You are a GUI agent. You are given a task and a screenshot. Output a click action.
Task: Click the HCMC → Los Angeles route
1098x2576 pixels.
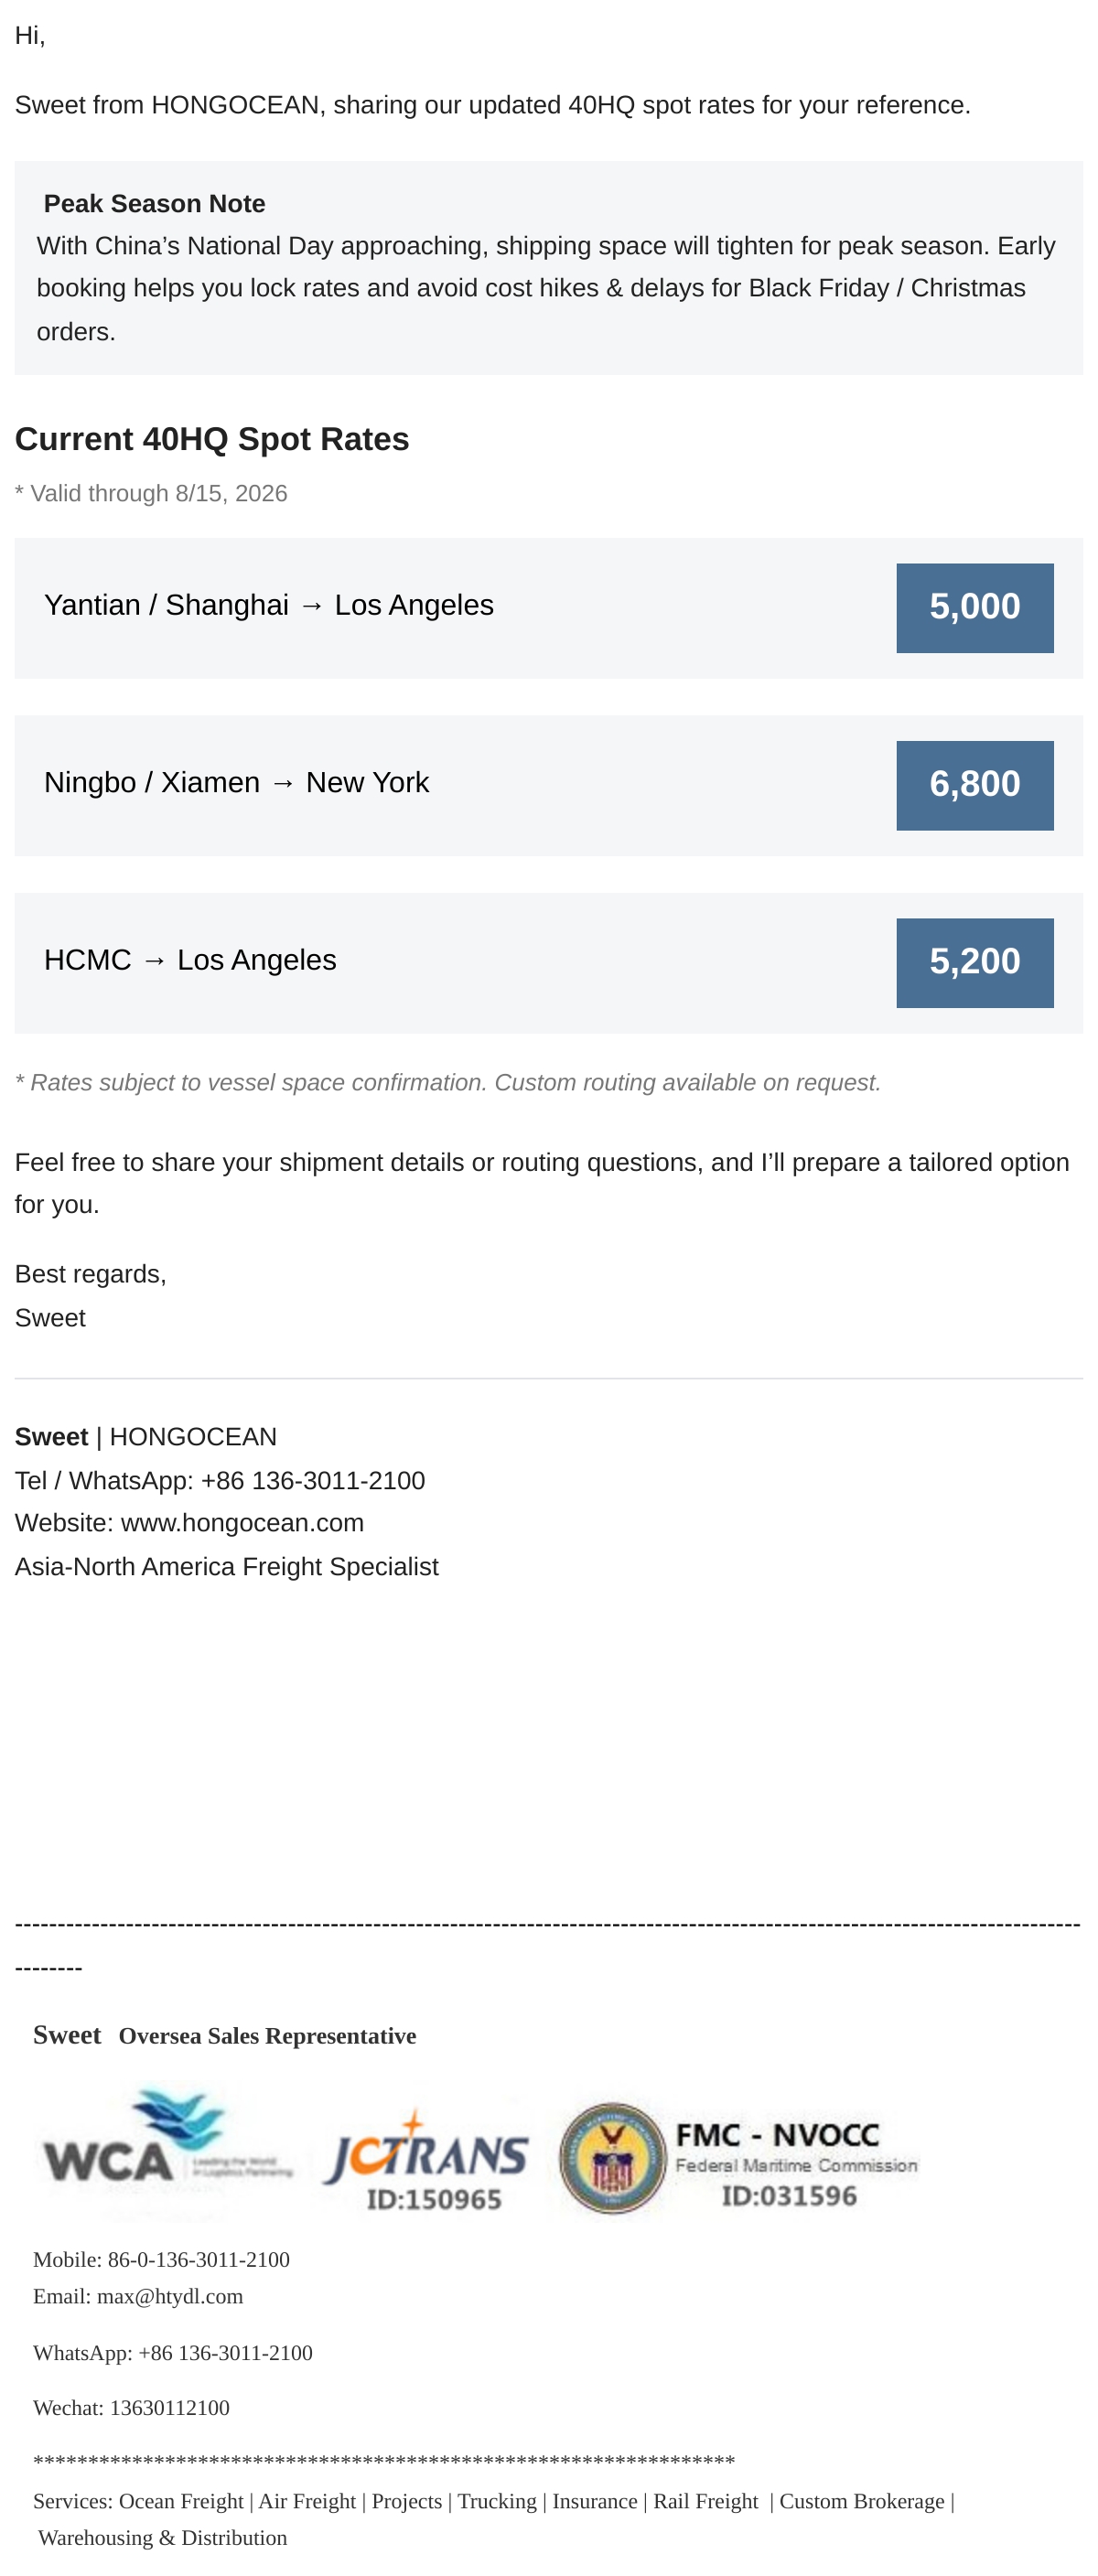(190, 960)
